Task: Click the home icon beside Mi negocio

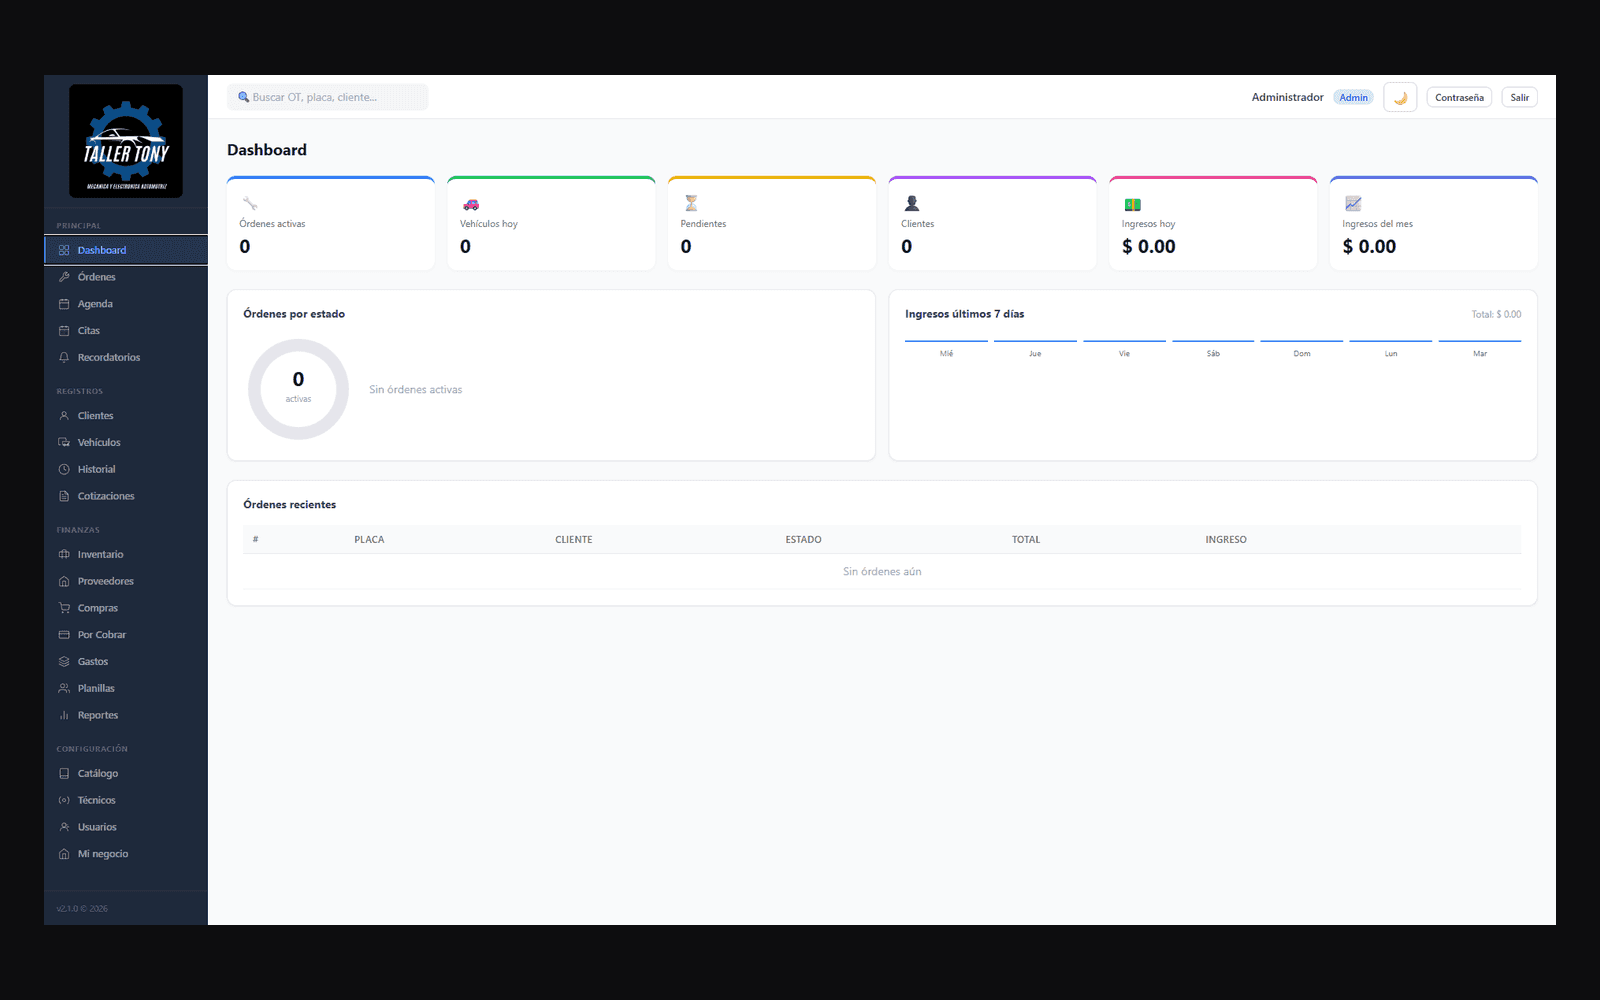Action: (64, 854)
